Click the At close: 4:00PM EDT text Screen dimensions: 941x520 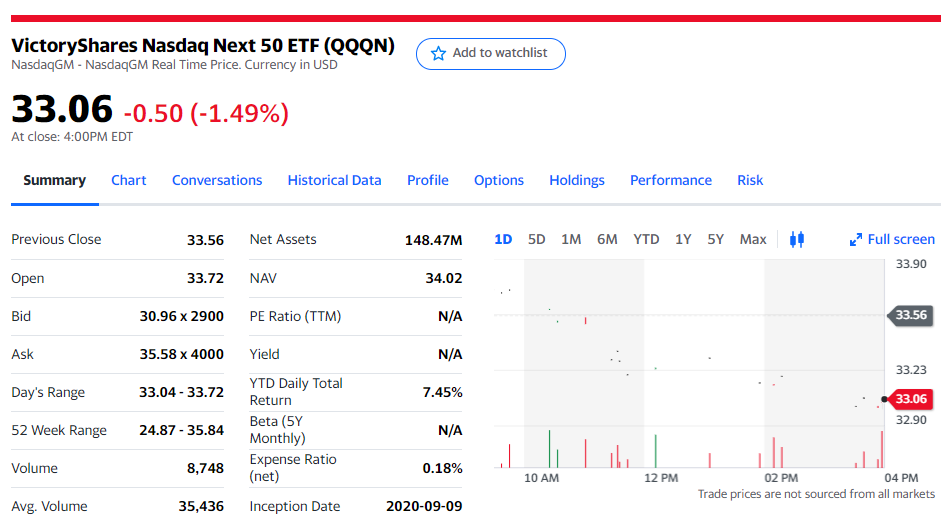point(72,137)
